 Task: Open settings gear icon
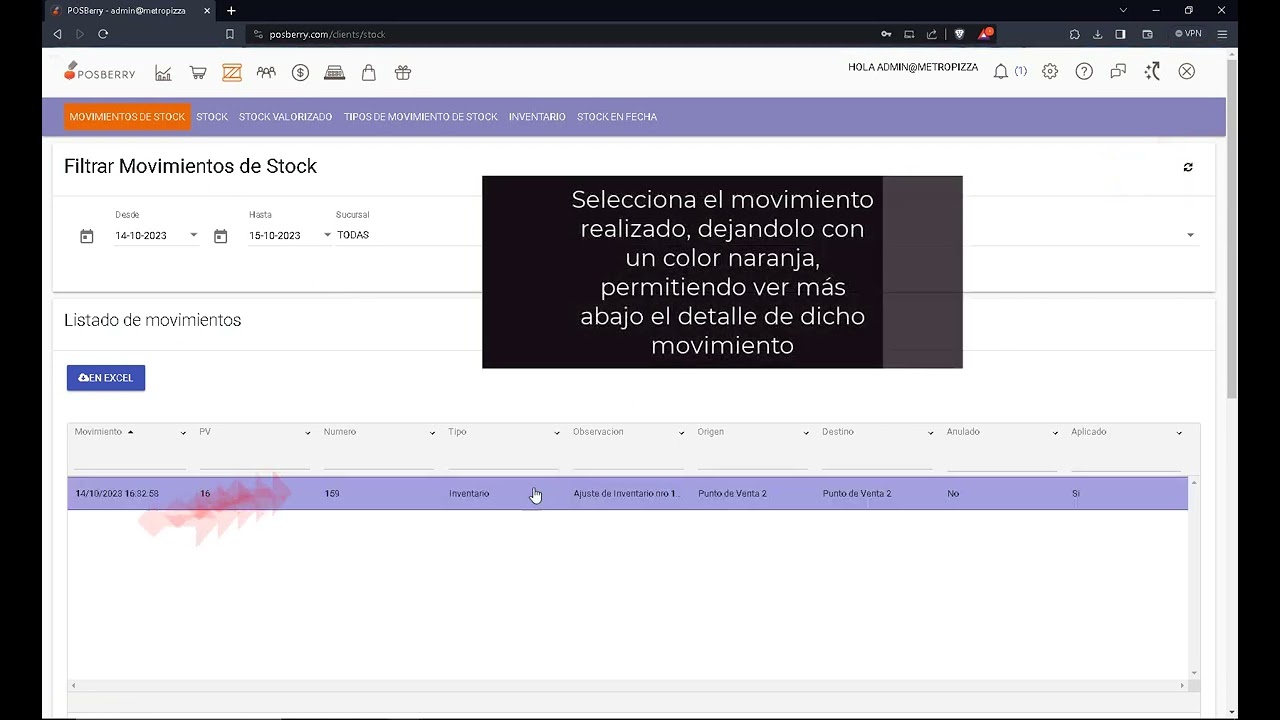pyautogui.click(x=1050, y=72)
